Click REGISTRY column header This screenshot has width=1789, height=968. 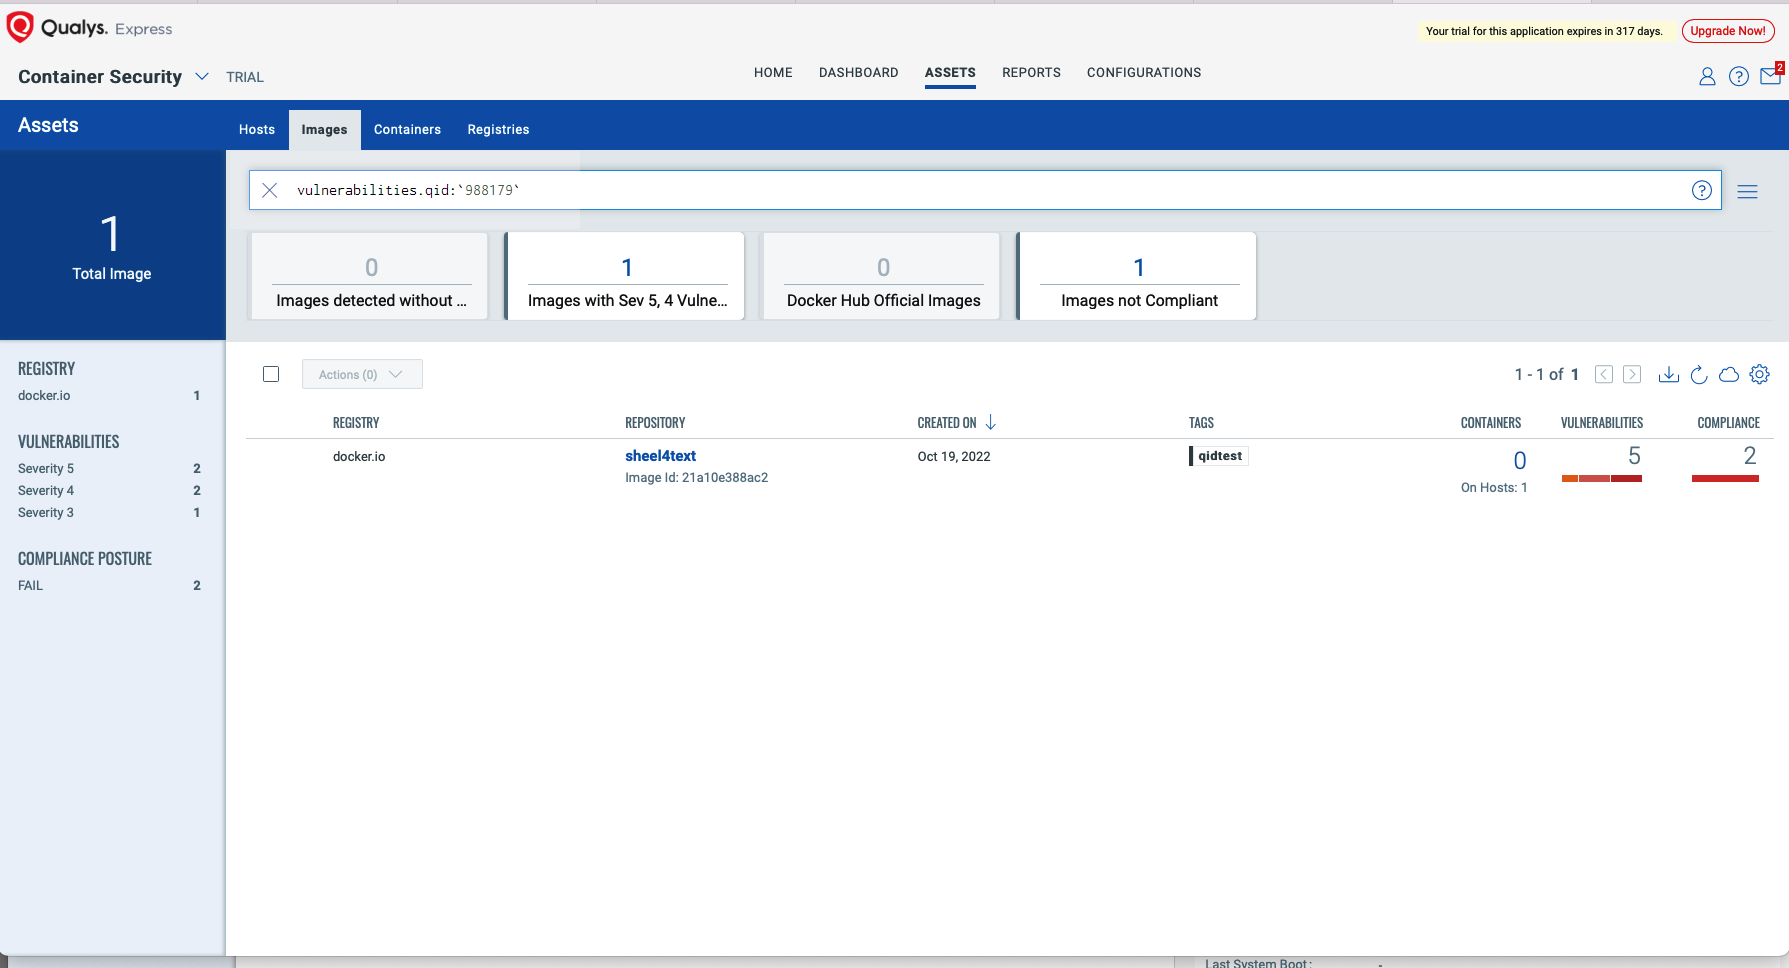[356, 423]
